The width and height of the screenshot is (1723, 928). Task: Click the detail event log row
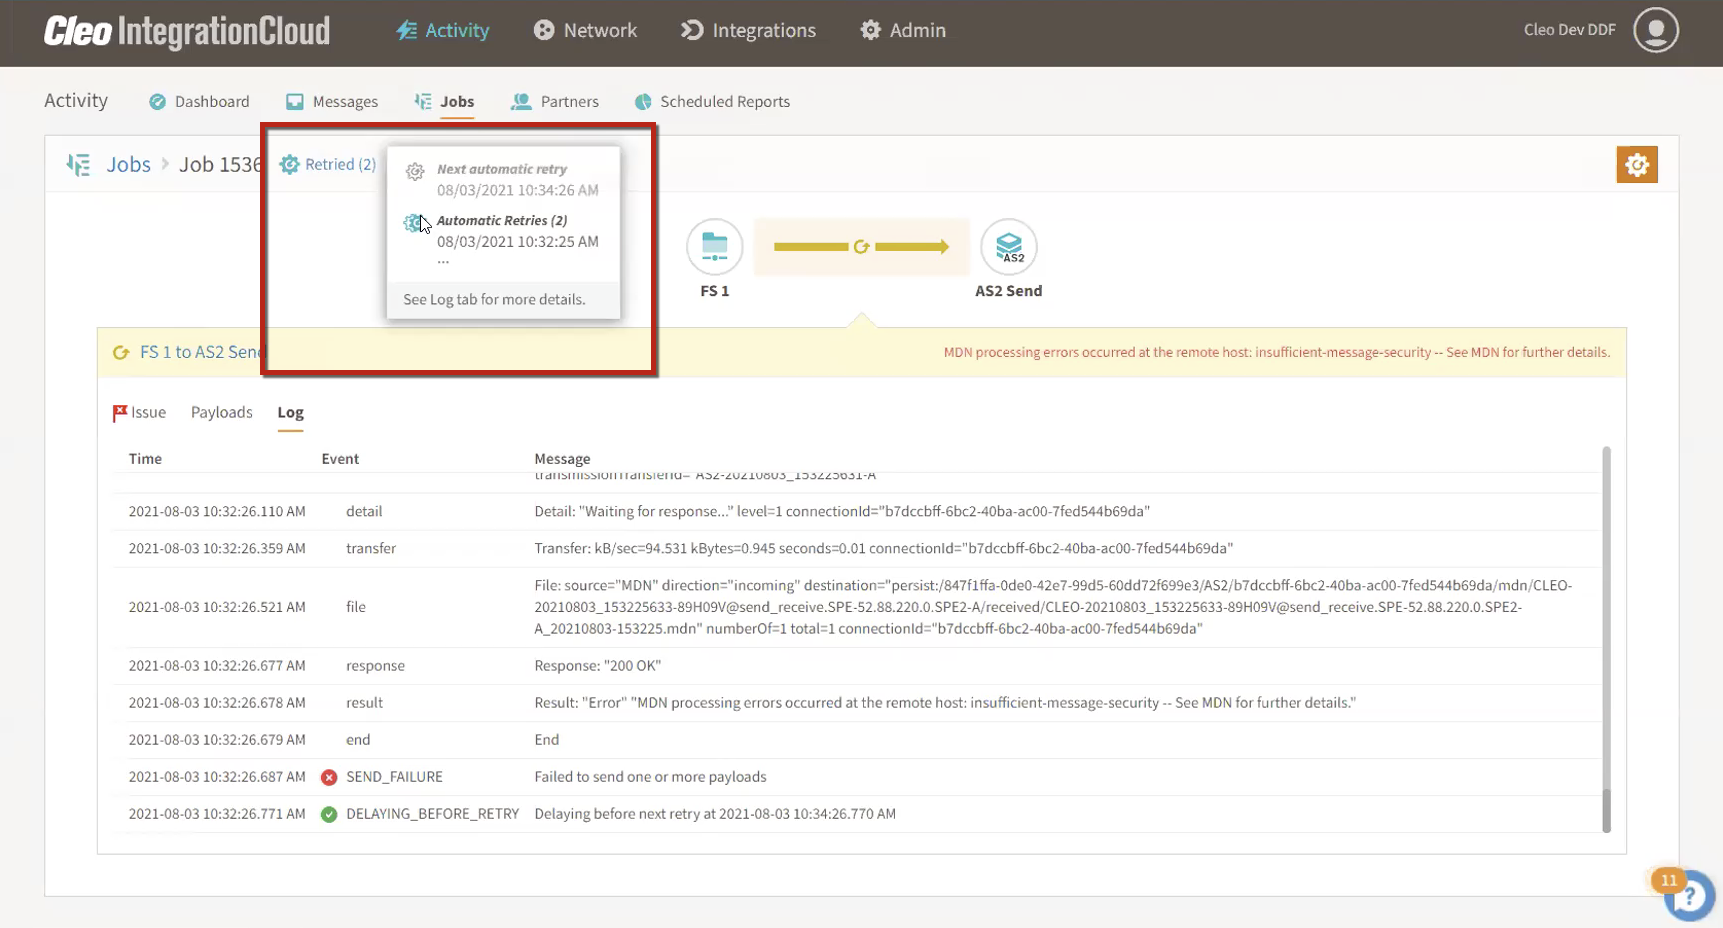(x=856, y=511)
